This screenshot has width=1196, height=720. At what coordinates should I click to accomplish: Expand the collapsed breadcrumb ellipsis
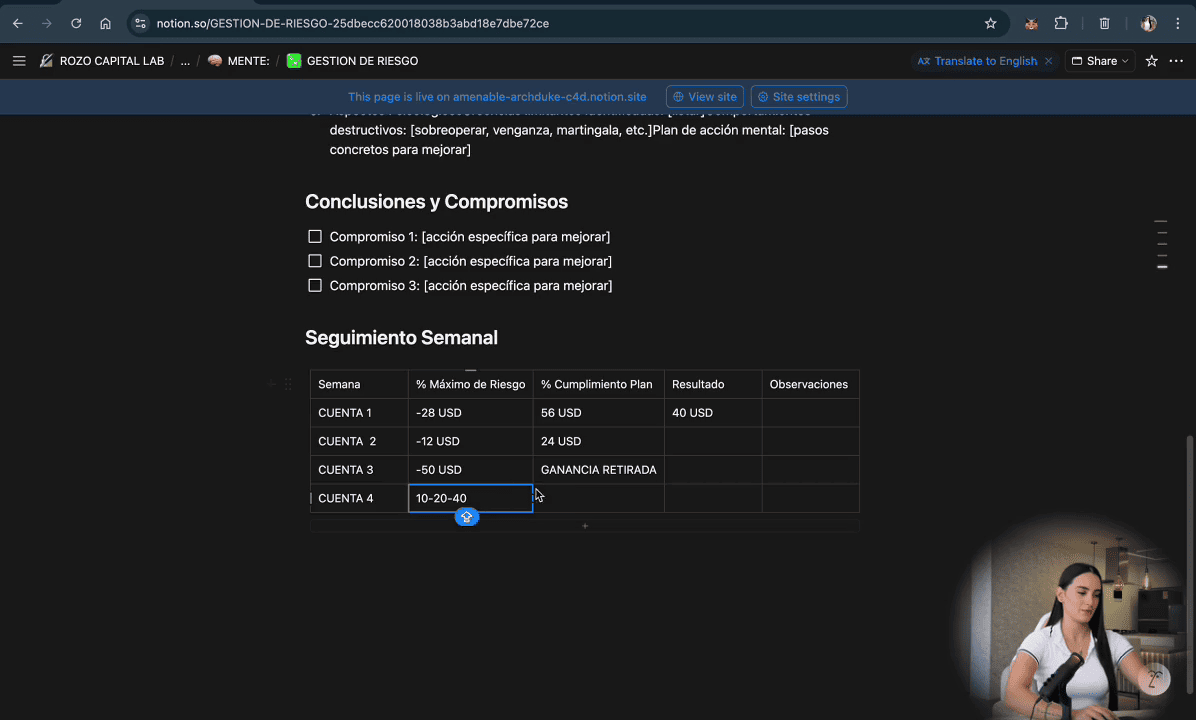(x=185, y=61)
